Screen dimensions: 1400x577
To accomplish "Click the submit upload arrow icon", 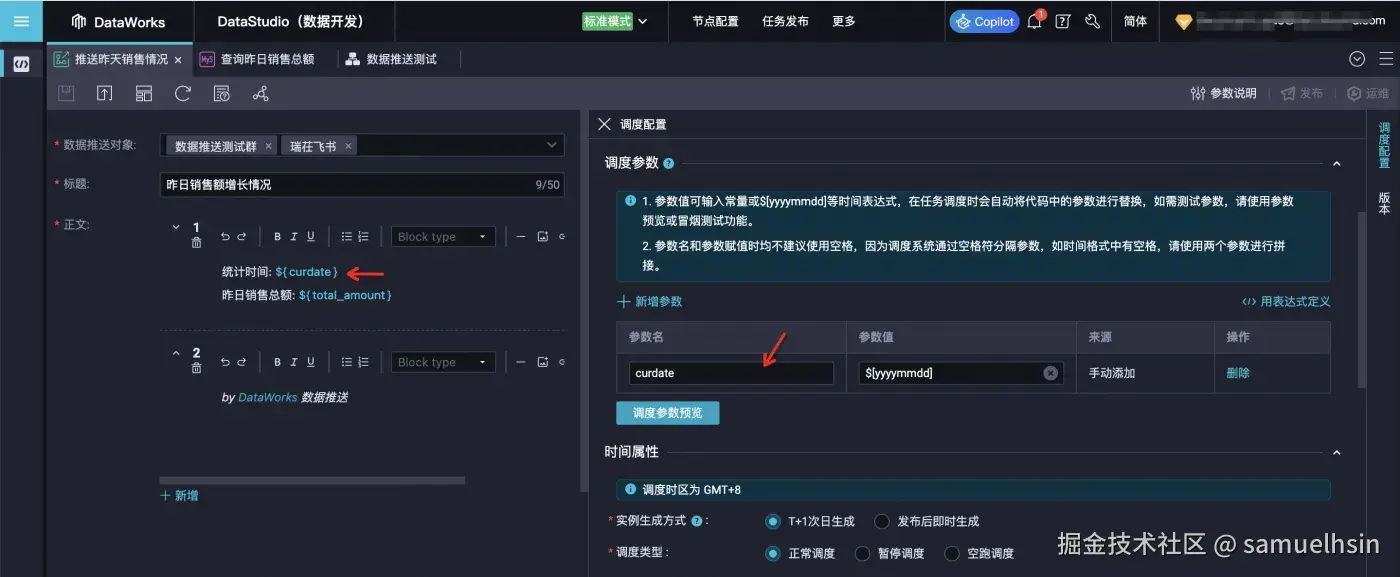I will (x=104, y=93).
